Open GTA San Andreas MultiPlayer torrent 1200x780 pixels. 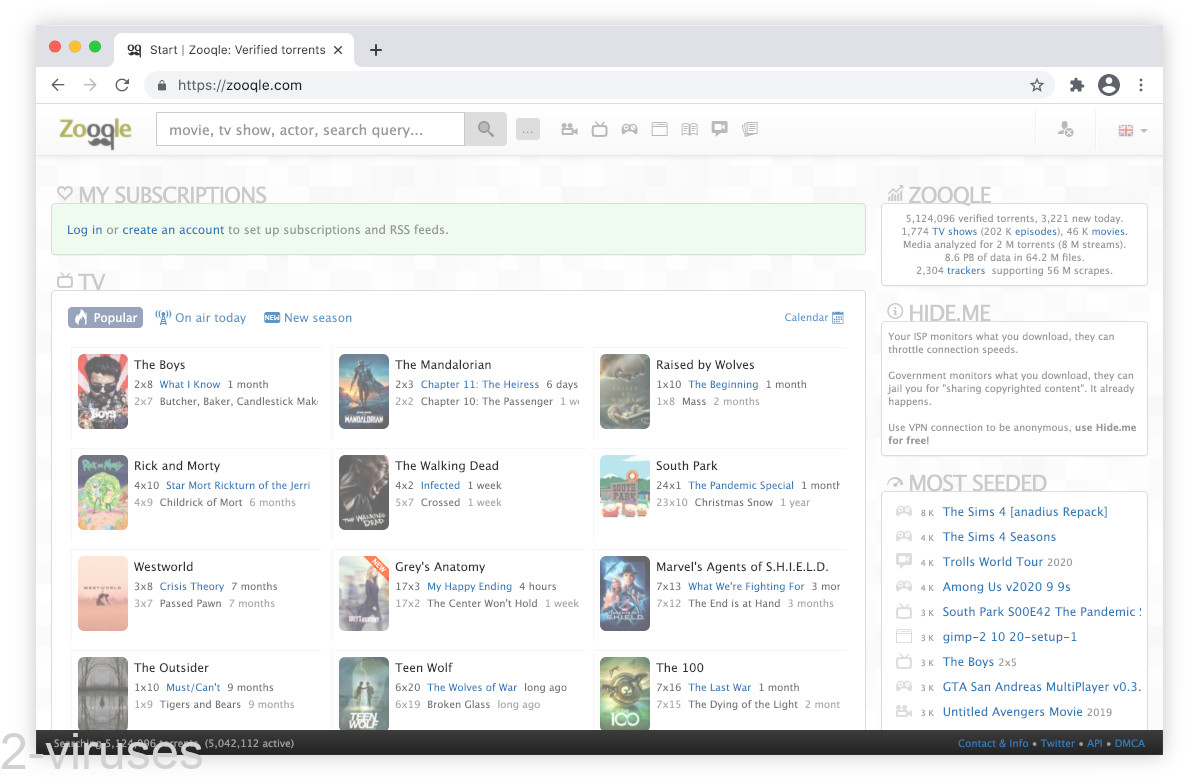(1042, 687)
